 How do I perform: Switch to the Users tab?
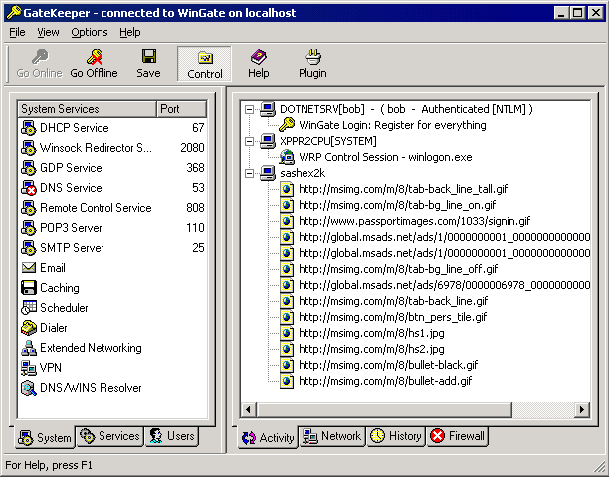click(171, 436)
